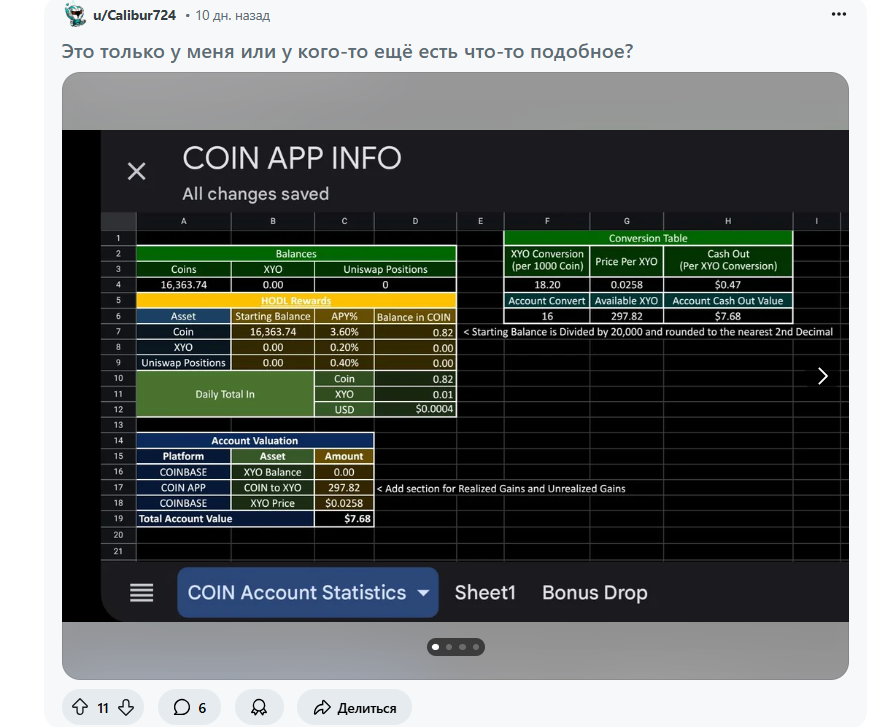Image resolution: width=880 pixels, height=727 pixels.
Task: Click the 'Add section for Realized Gains' note
Action: click(x=501, y=488)
